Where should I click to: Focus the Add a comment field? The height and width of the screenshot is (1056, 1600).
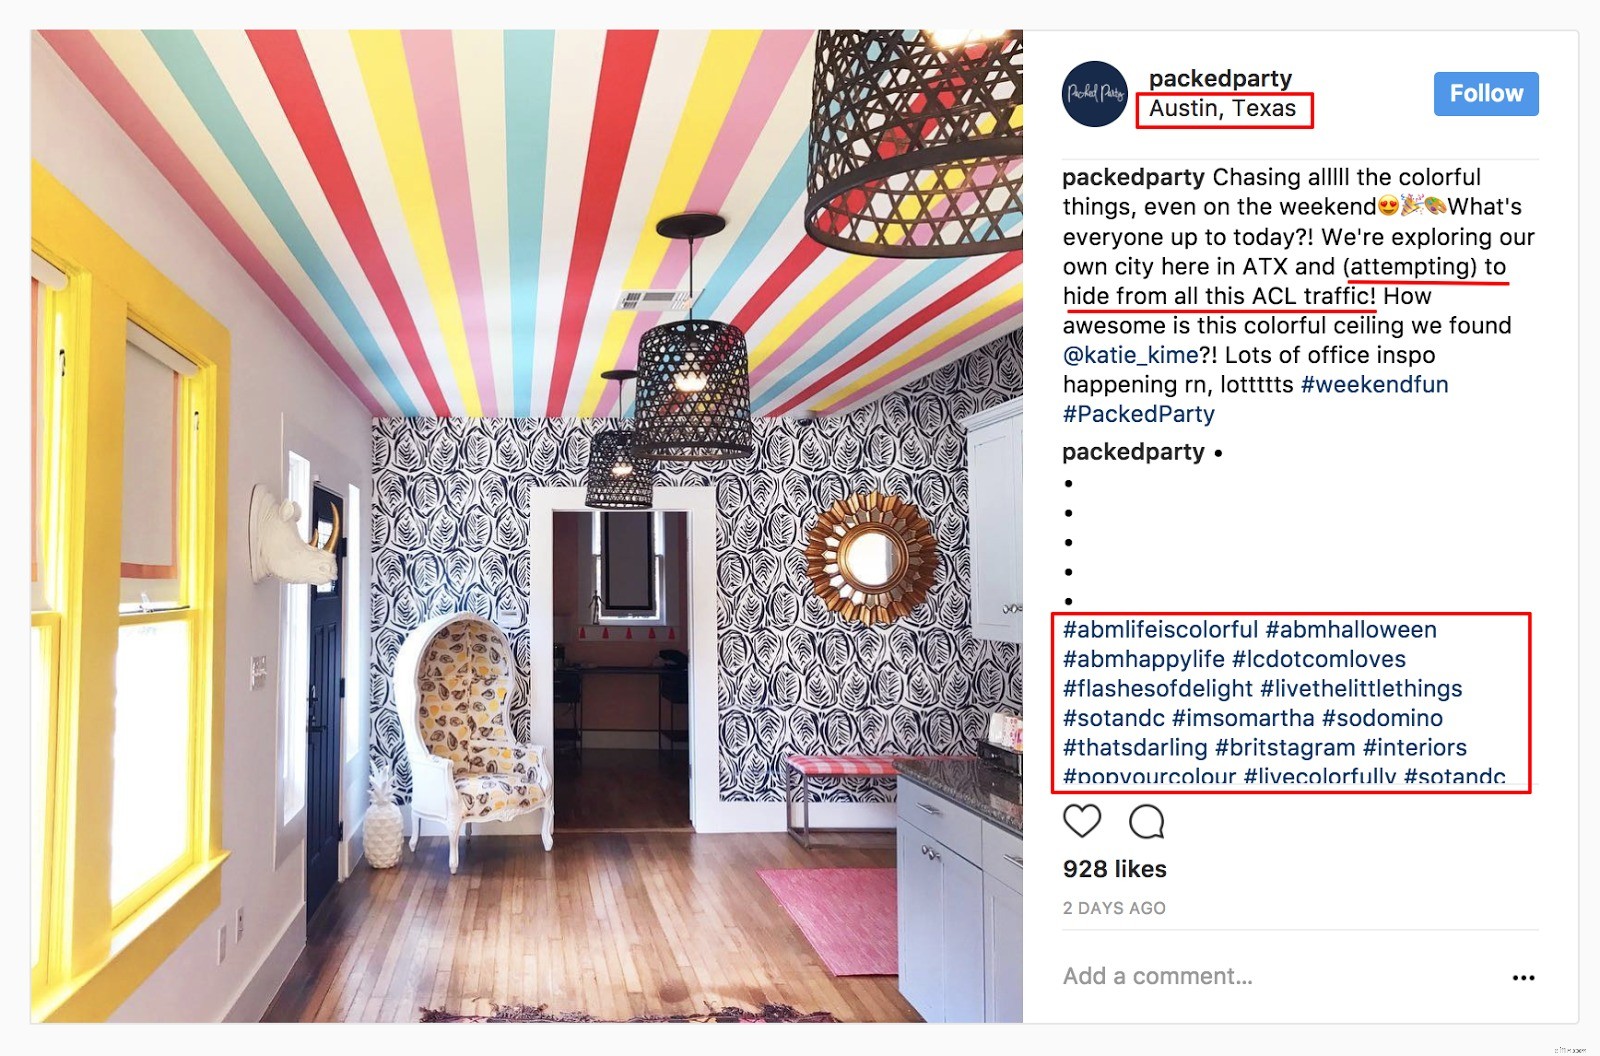pos(1280,976)
